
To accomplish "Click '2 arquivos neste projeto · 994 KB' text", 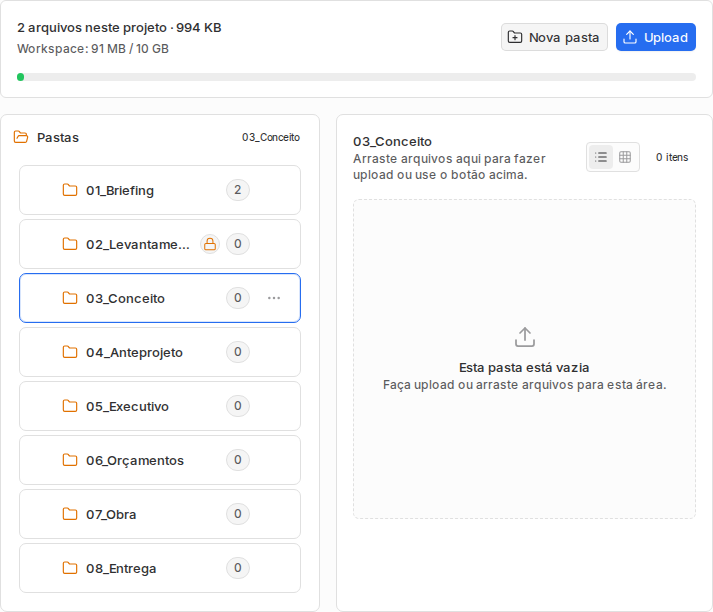I will (x=119, y=28).
